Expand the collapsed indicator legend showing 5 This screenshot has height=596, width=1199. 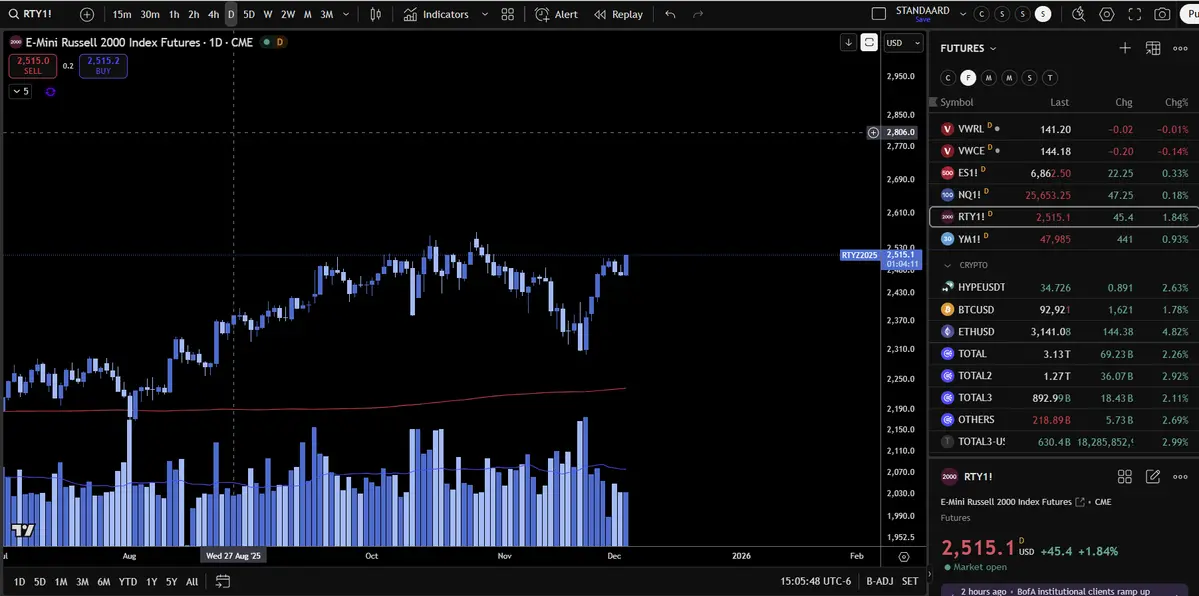[x=20, y=91]
